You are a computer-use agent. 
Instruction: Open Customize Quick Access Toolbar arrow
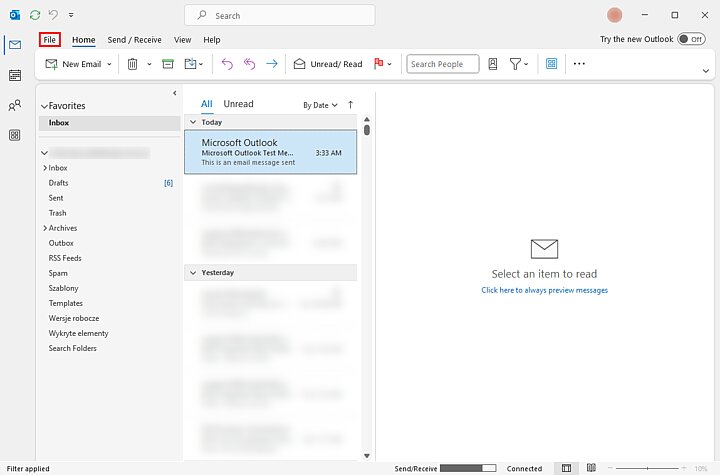coord(71,15)
